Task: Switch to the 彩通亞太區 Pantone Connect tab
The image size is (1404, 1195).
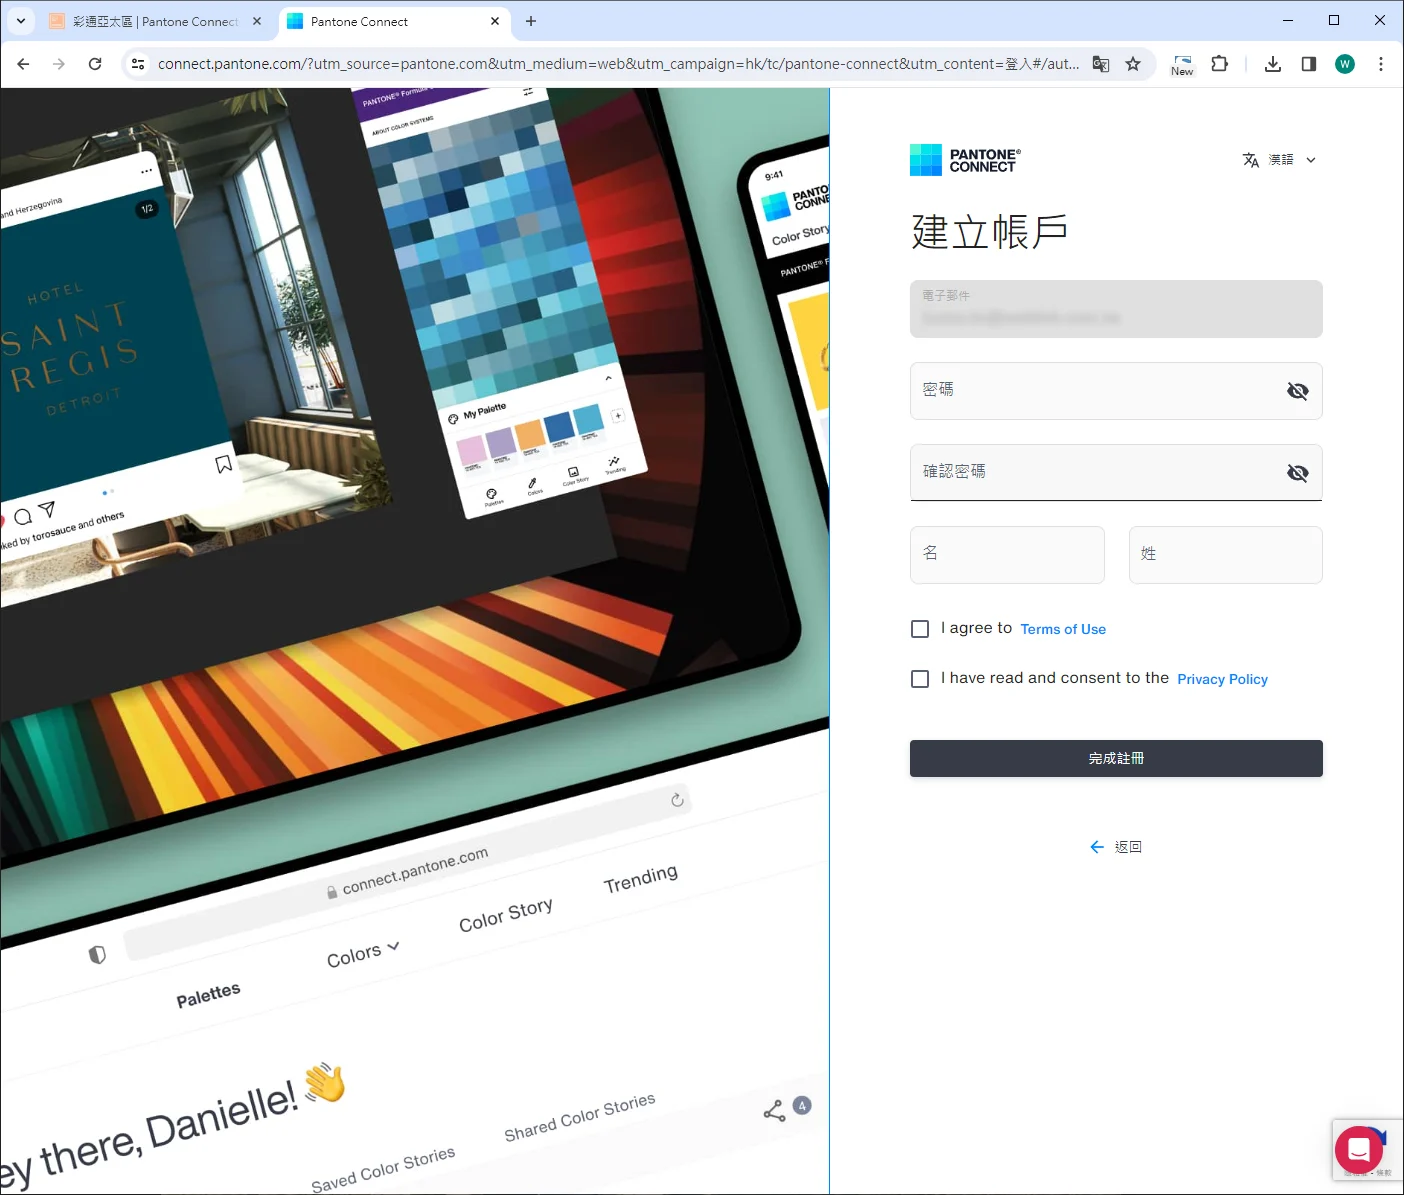Action: 155,21
